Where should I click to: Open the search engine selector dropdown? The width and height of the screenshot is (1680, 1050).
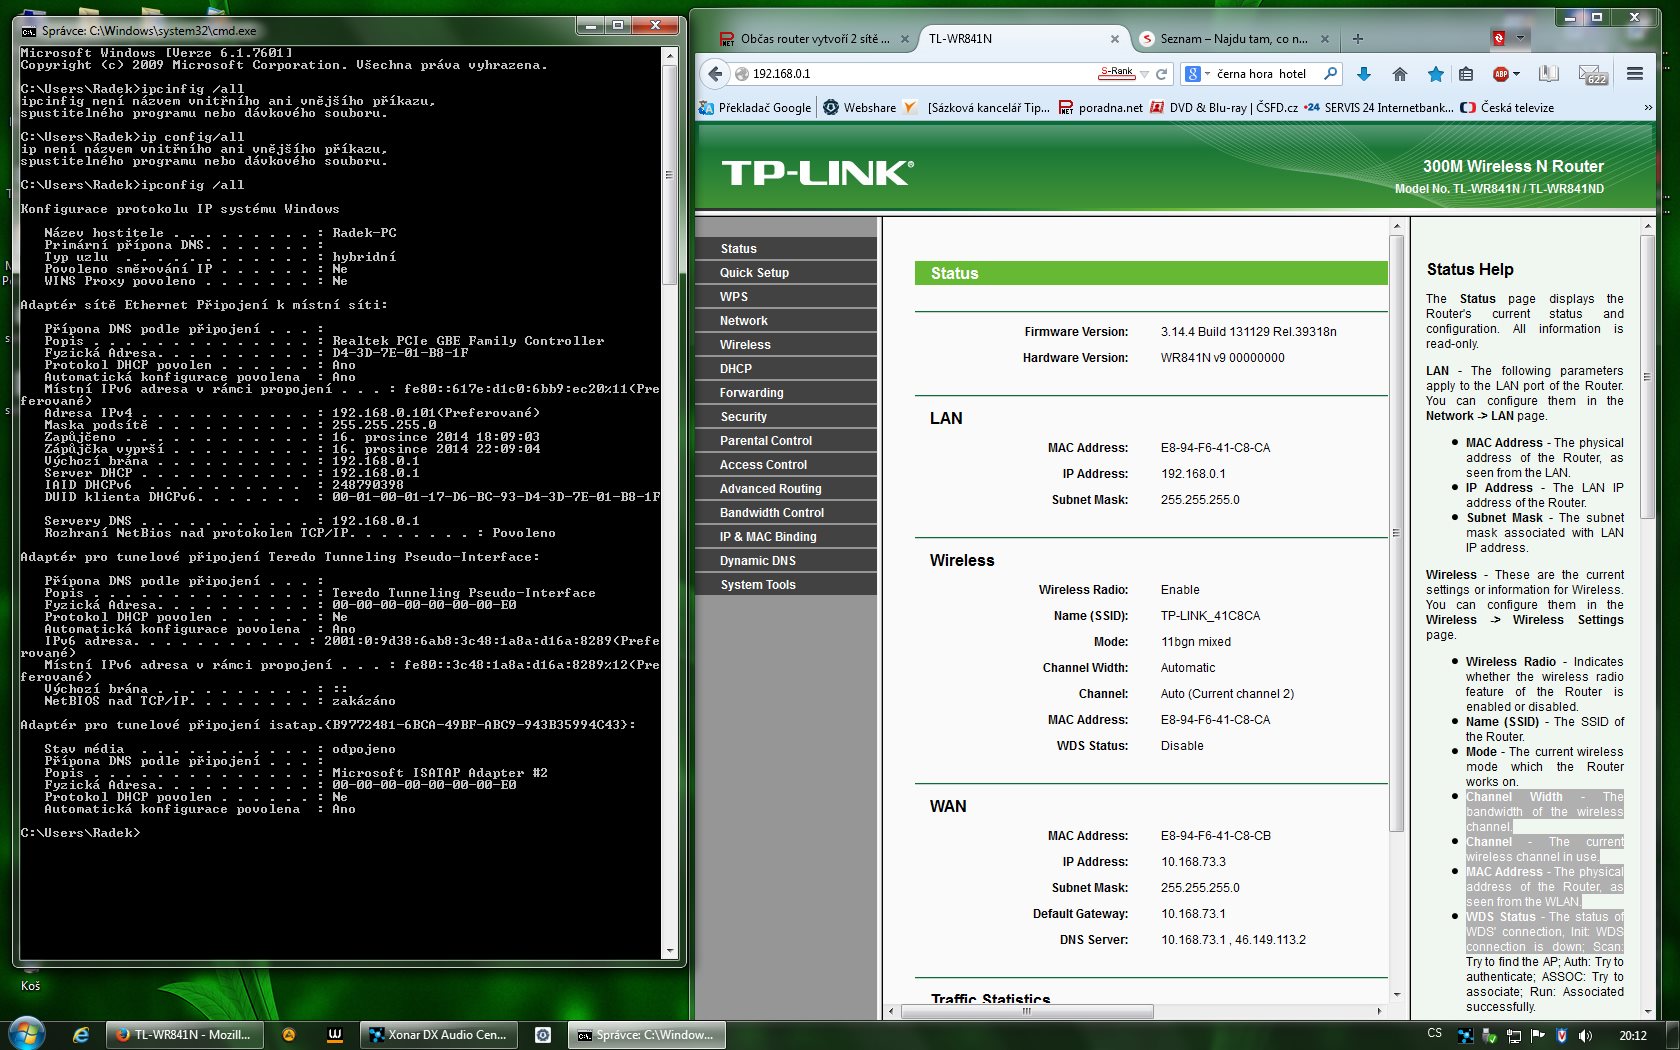pos(1197,74)
